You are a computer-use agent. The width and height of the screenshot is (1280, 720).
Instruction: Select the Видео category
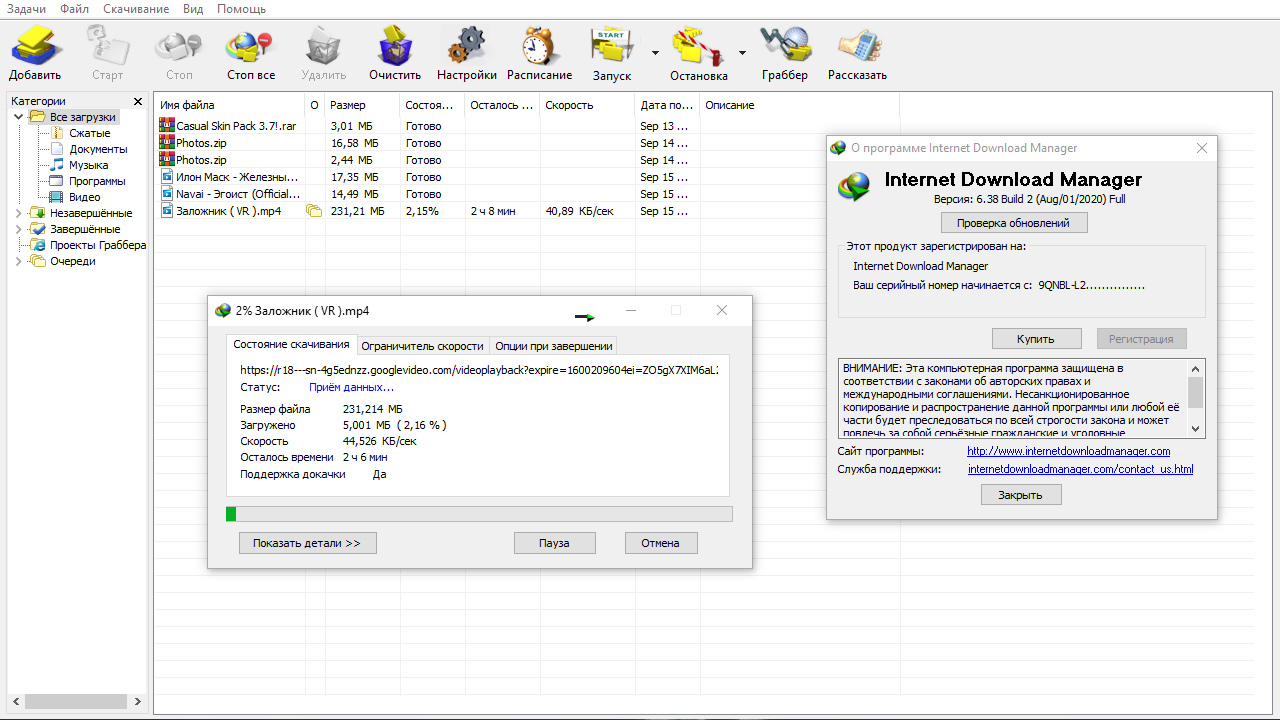coord(84,197)
